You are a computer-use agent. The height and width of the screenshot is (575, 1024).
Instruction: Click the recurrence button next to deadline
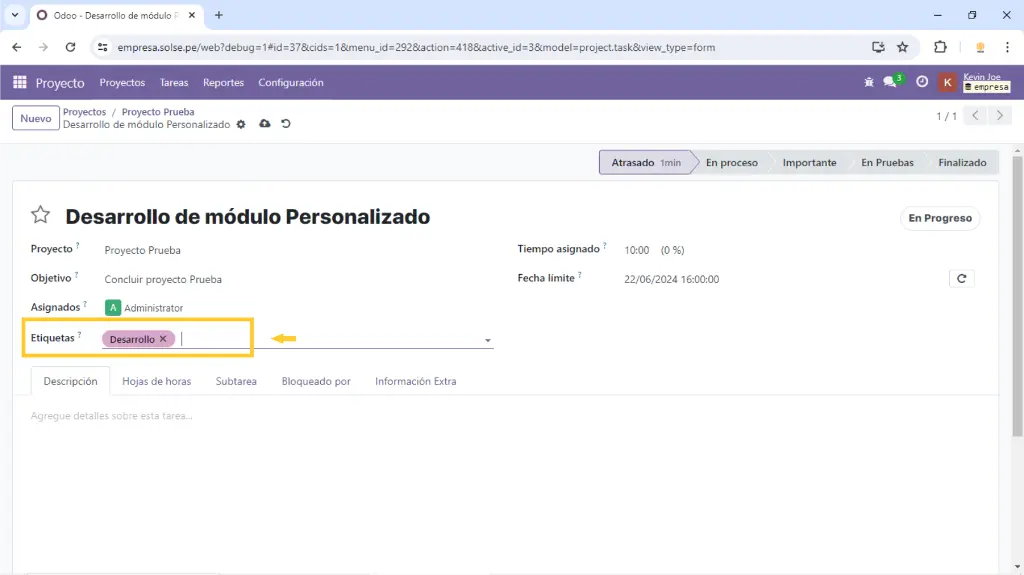(x=961, y=279)
